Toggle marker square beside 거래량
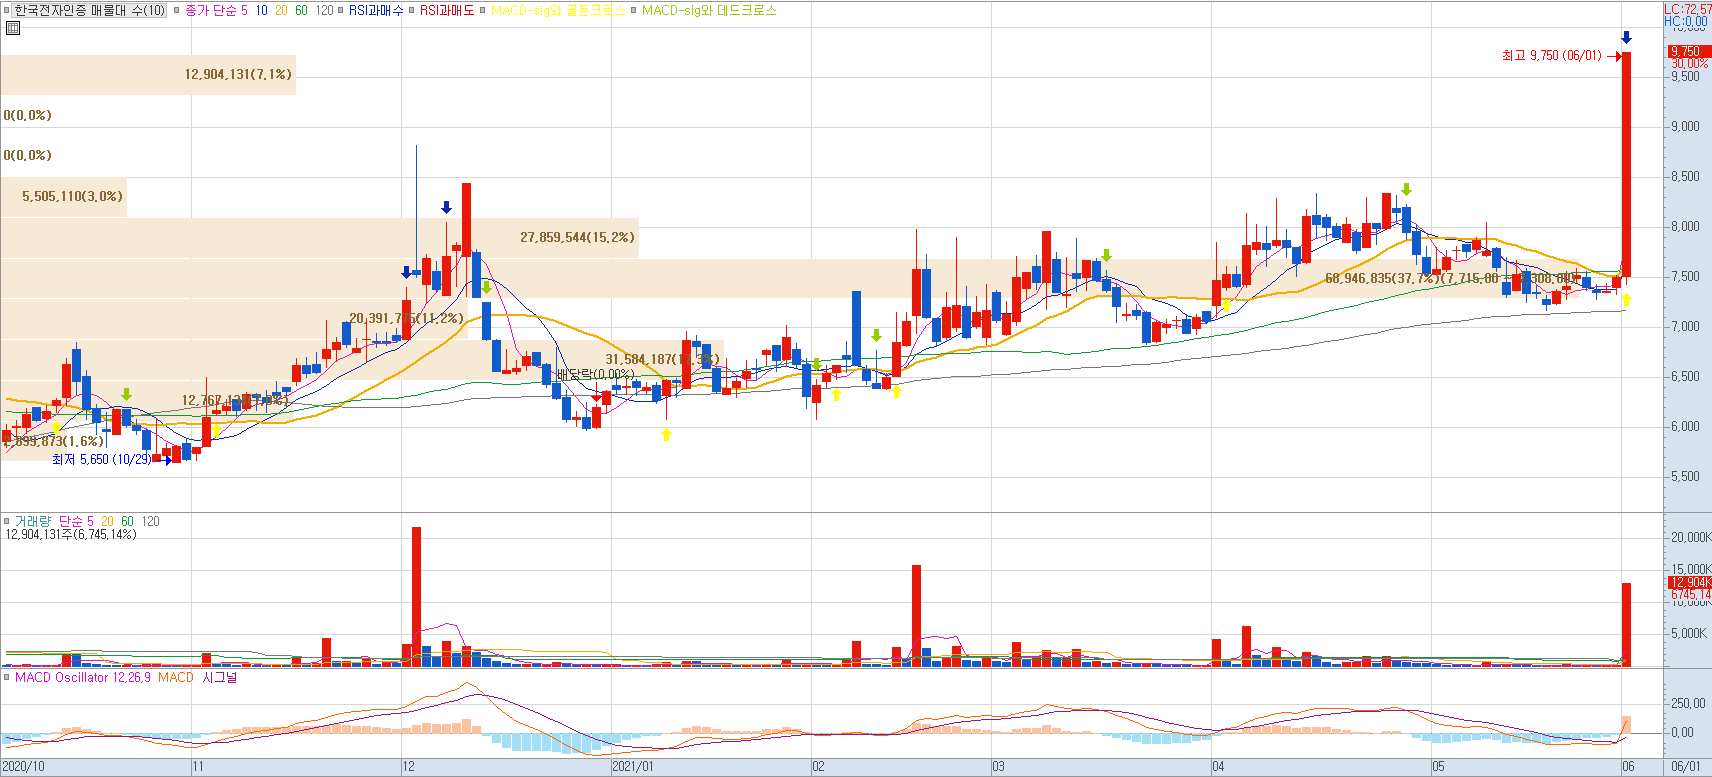Screen dimensions: 1712x777 click(6, 522)
